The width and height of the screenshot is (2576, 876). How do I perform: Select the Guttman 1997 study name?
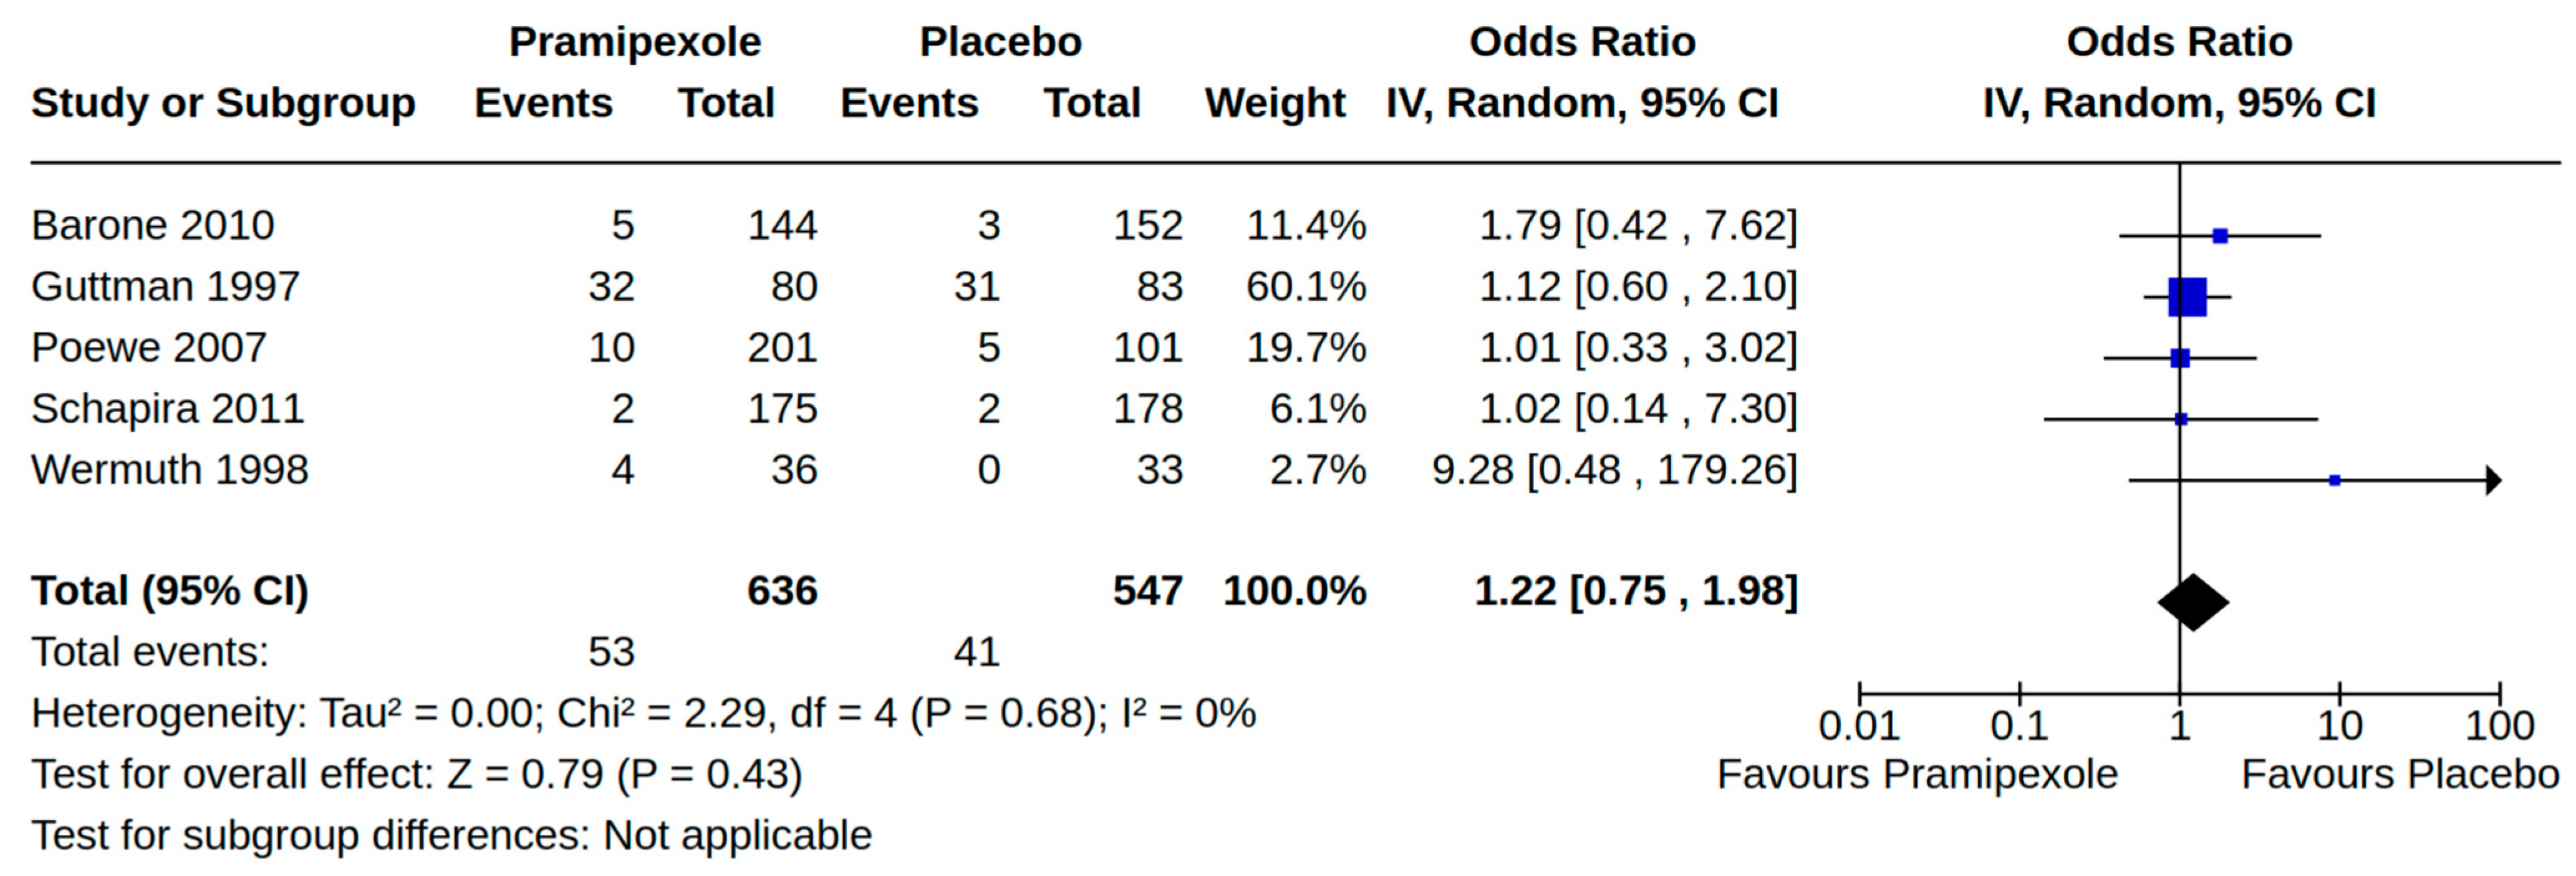click(x=165, y=286)
